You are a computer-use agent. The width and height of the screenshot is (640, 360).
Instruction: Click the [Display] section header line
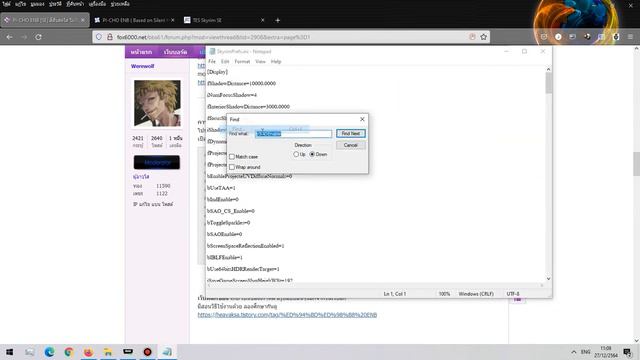[x=217, y=72]
